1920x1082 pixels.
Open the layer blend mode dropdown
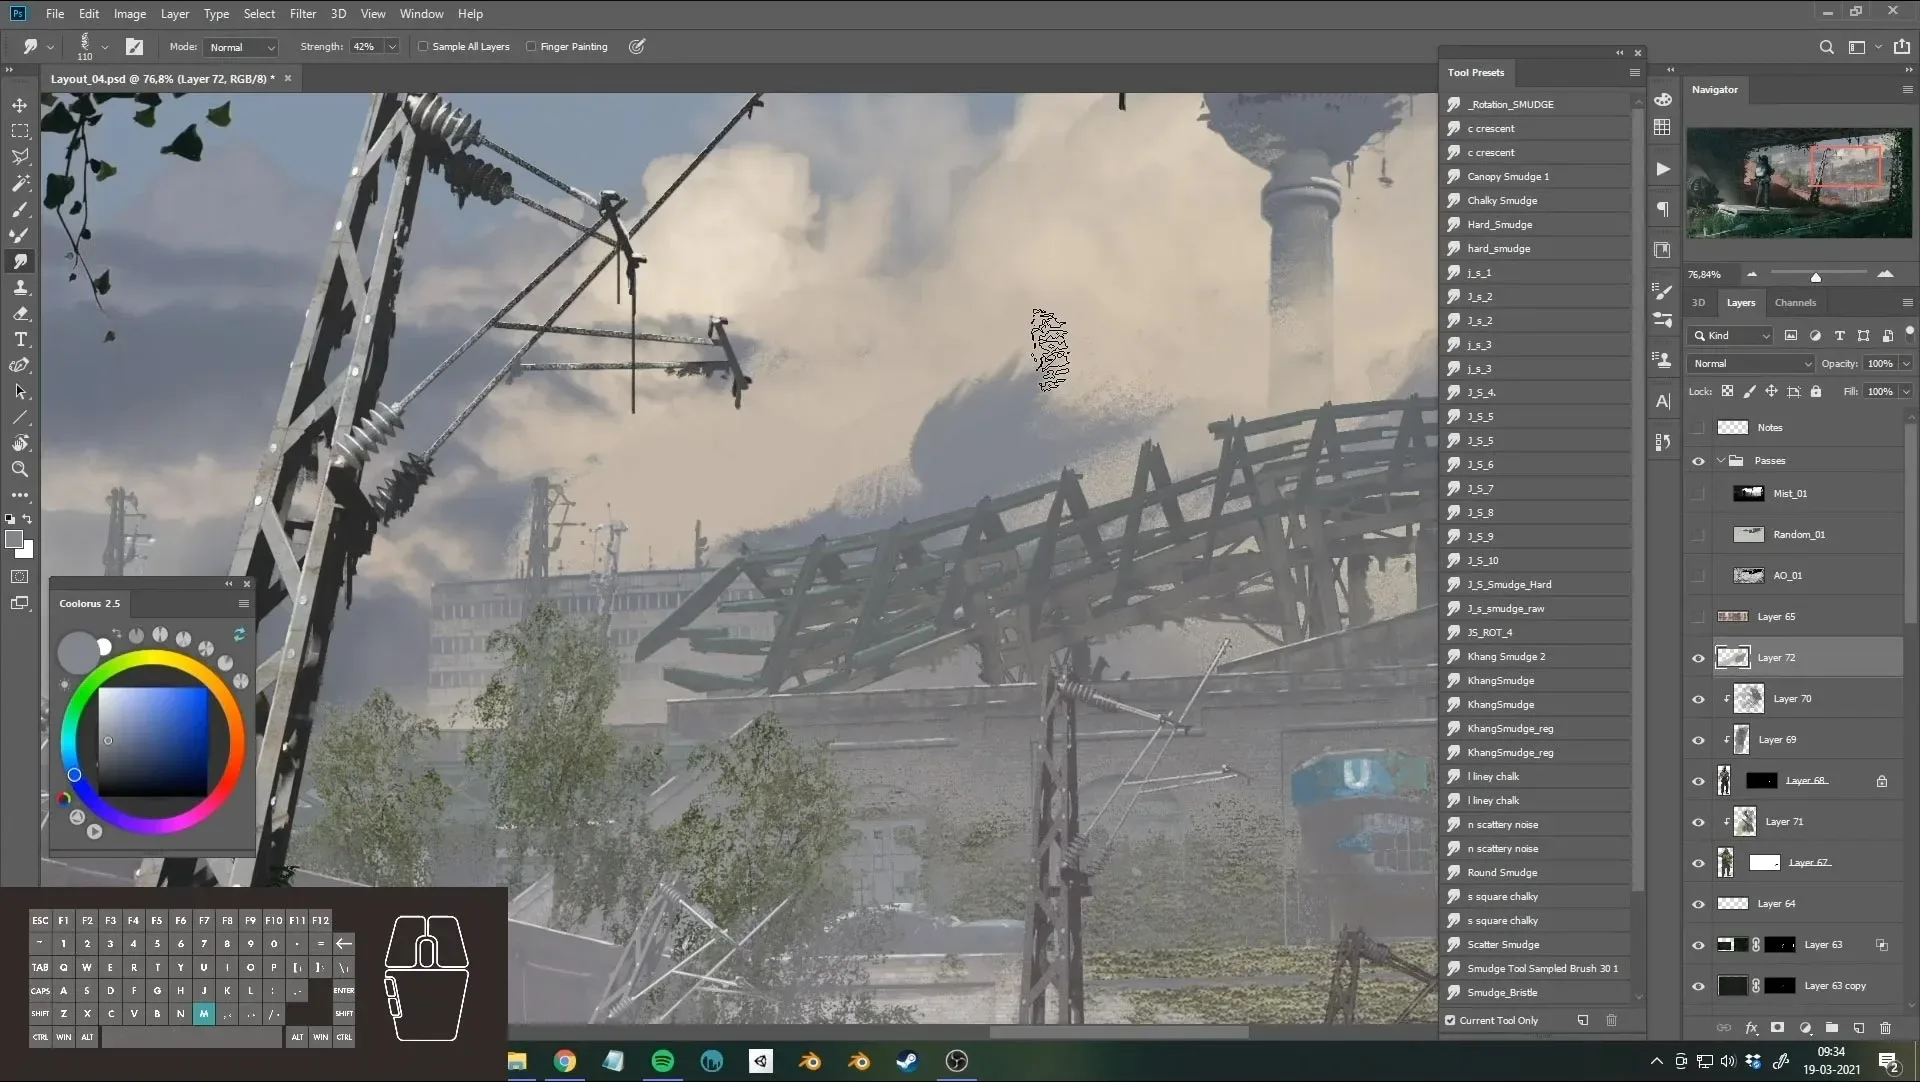(x=1750, y=364)
